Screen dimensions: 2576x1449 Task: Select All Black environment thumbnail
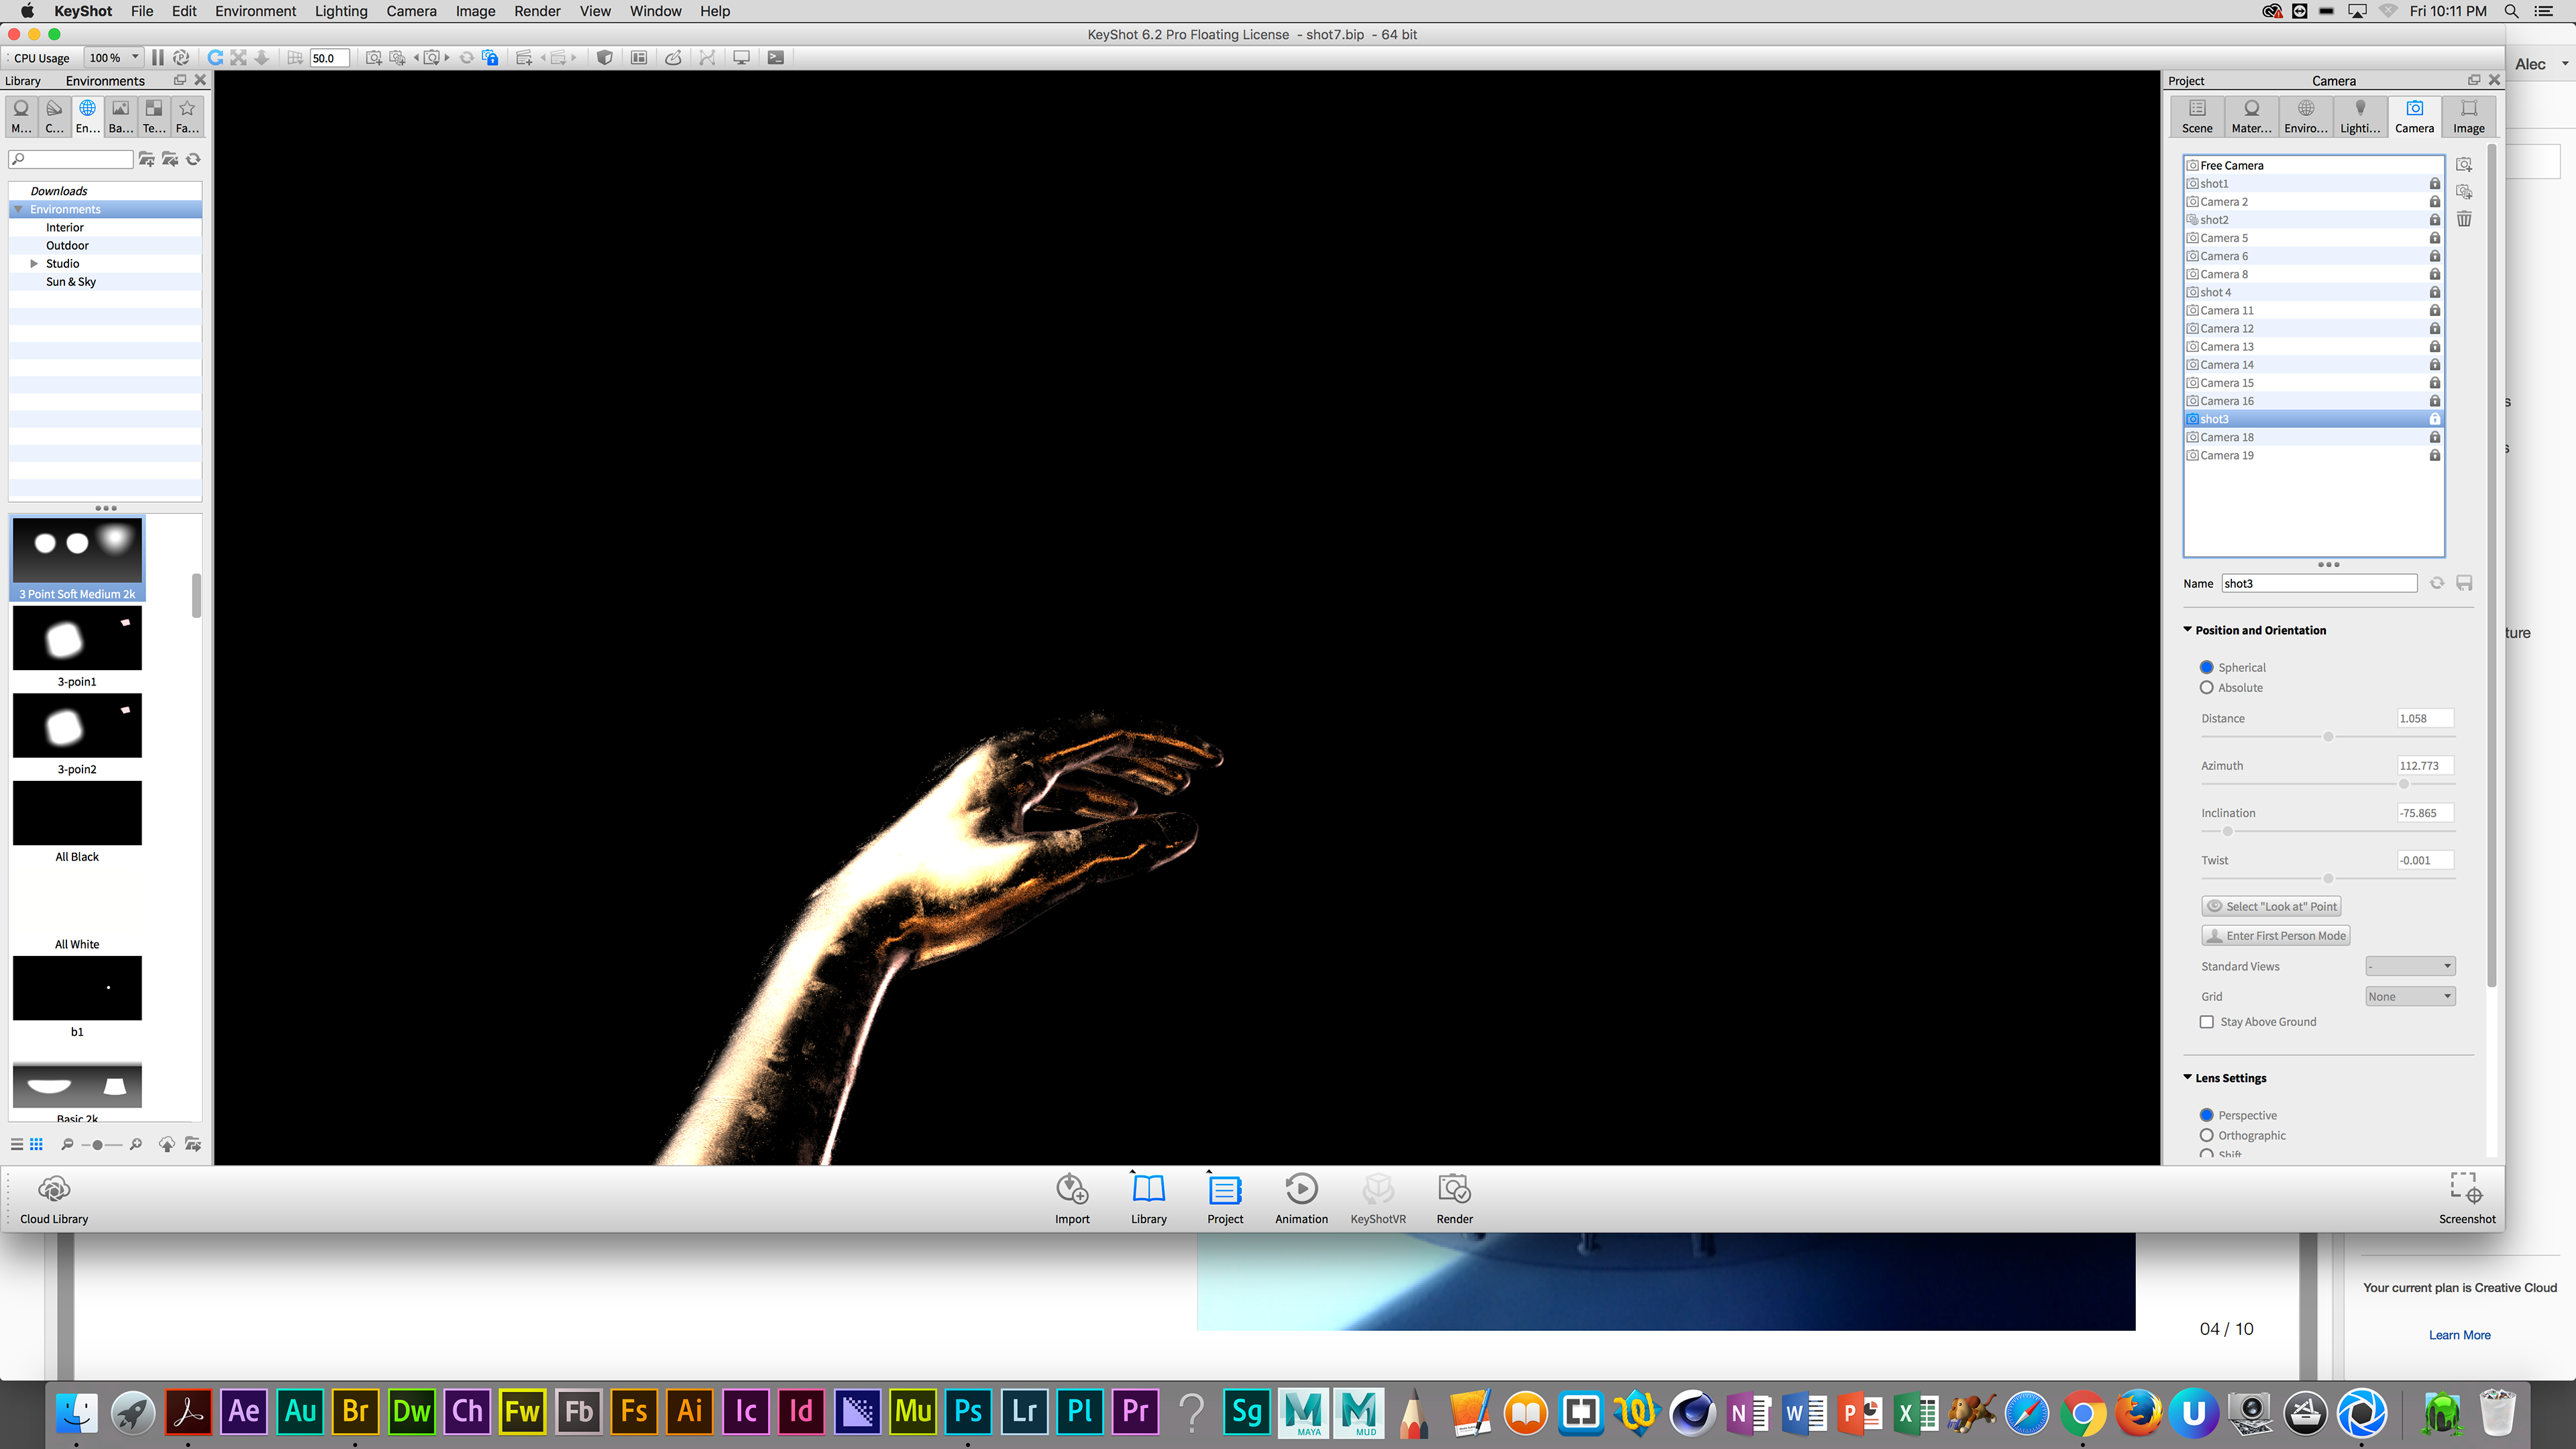pyautogui.click(x=77, y=813)
